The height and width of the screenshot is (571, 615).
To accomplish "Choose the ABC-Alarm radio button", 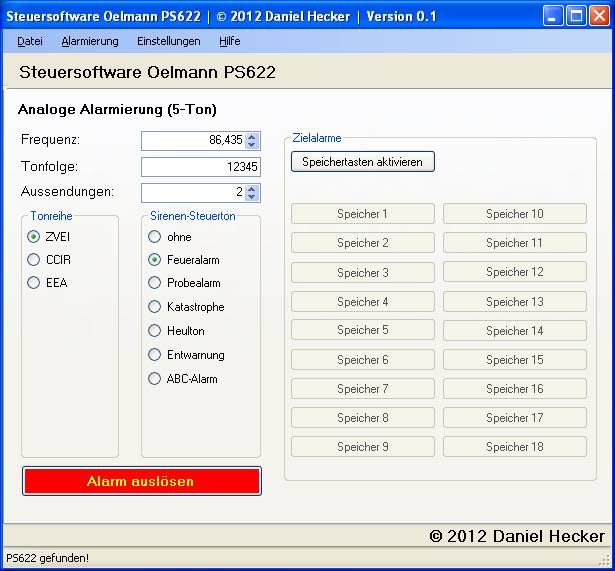I will 155,379.
